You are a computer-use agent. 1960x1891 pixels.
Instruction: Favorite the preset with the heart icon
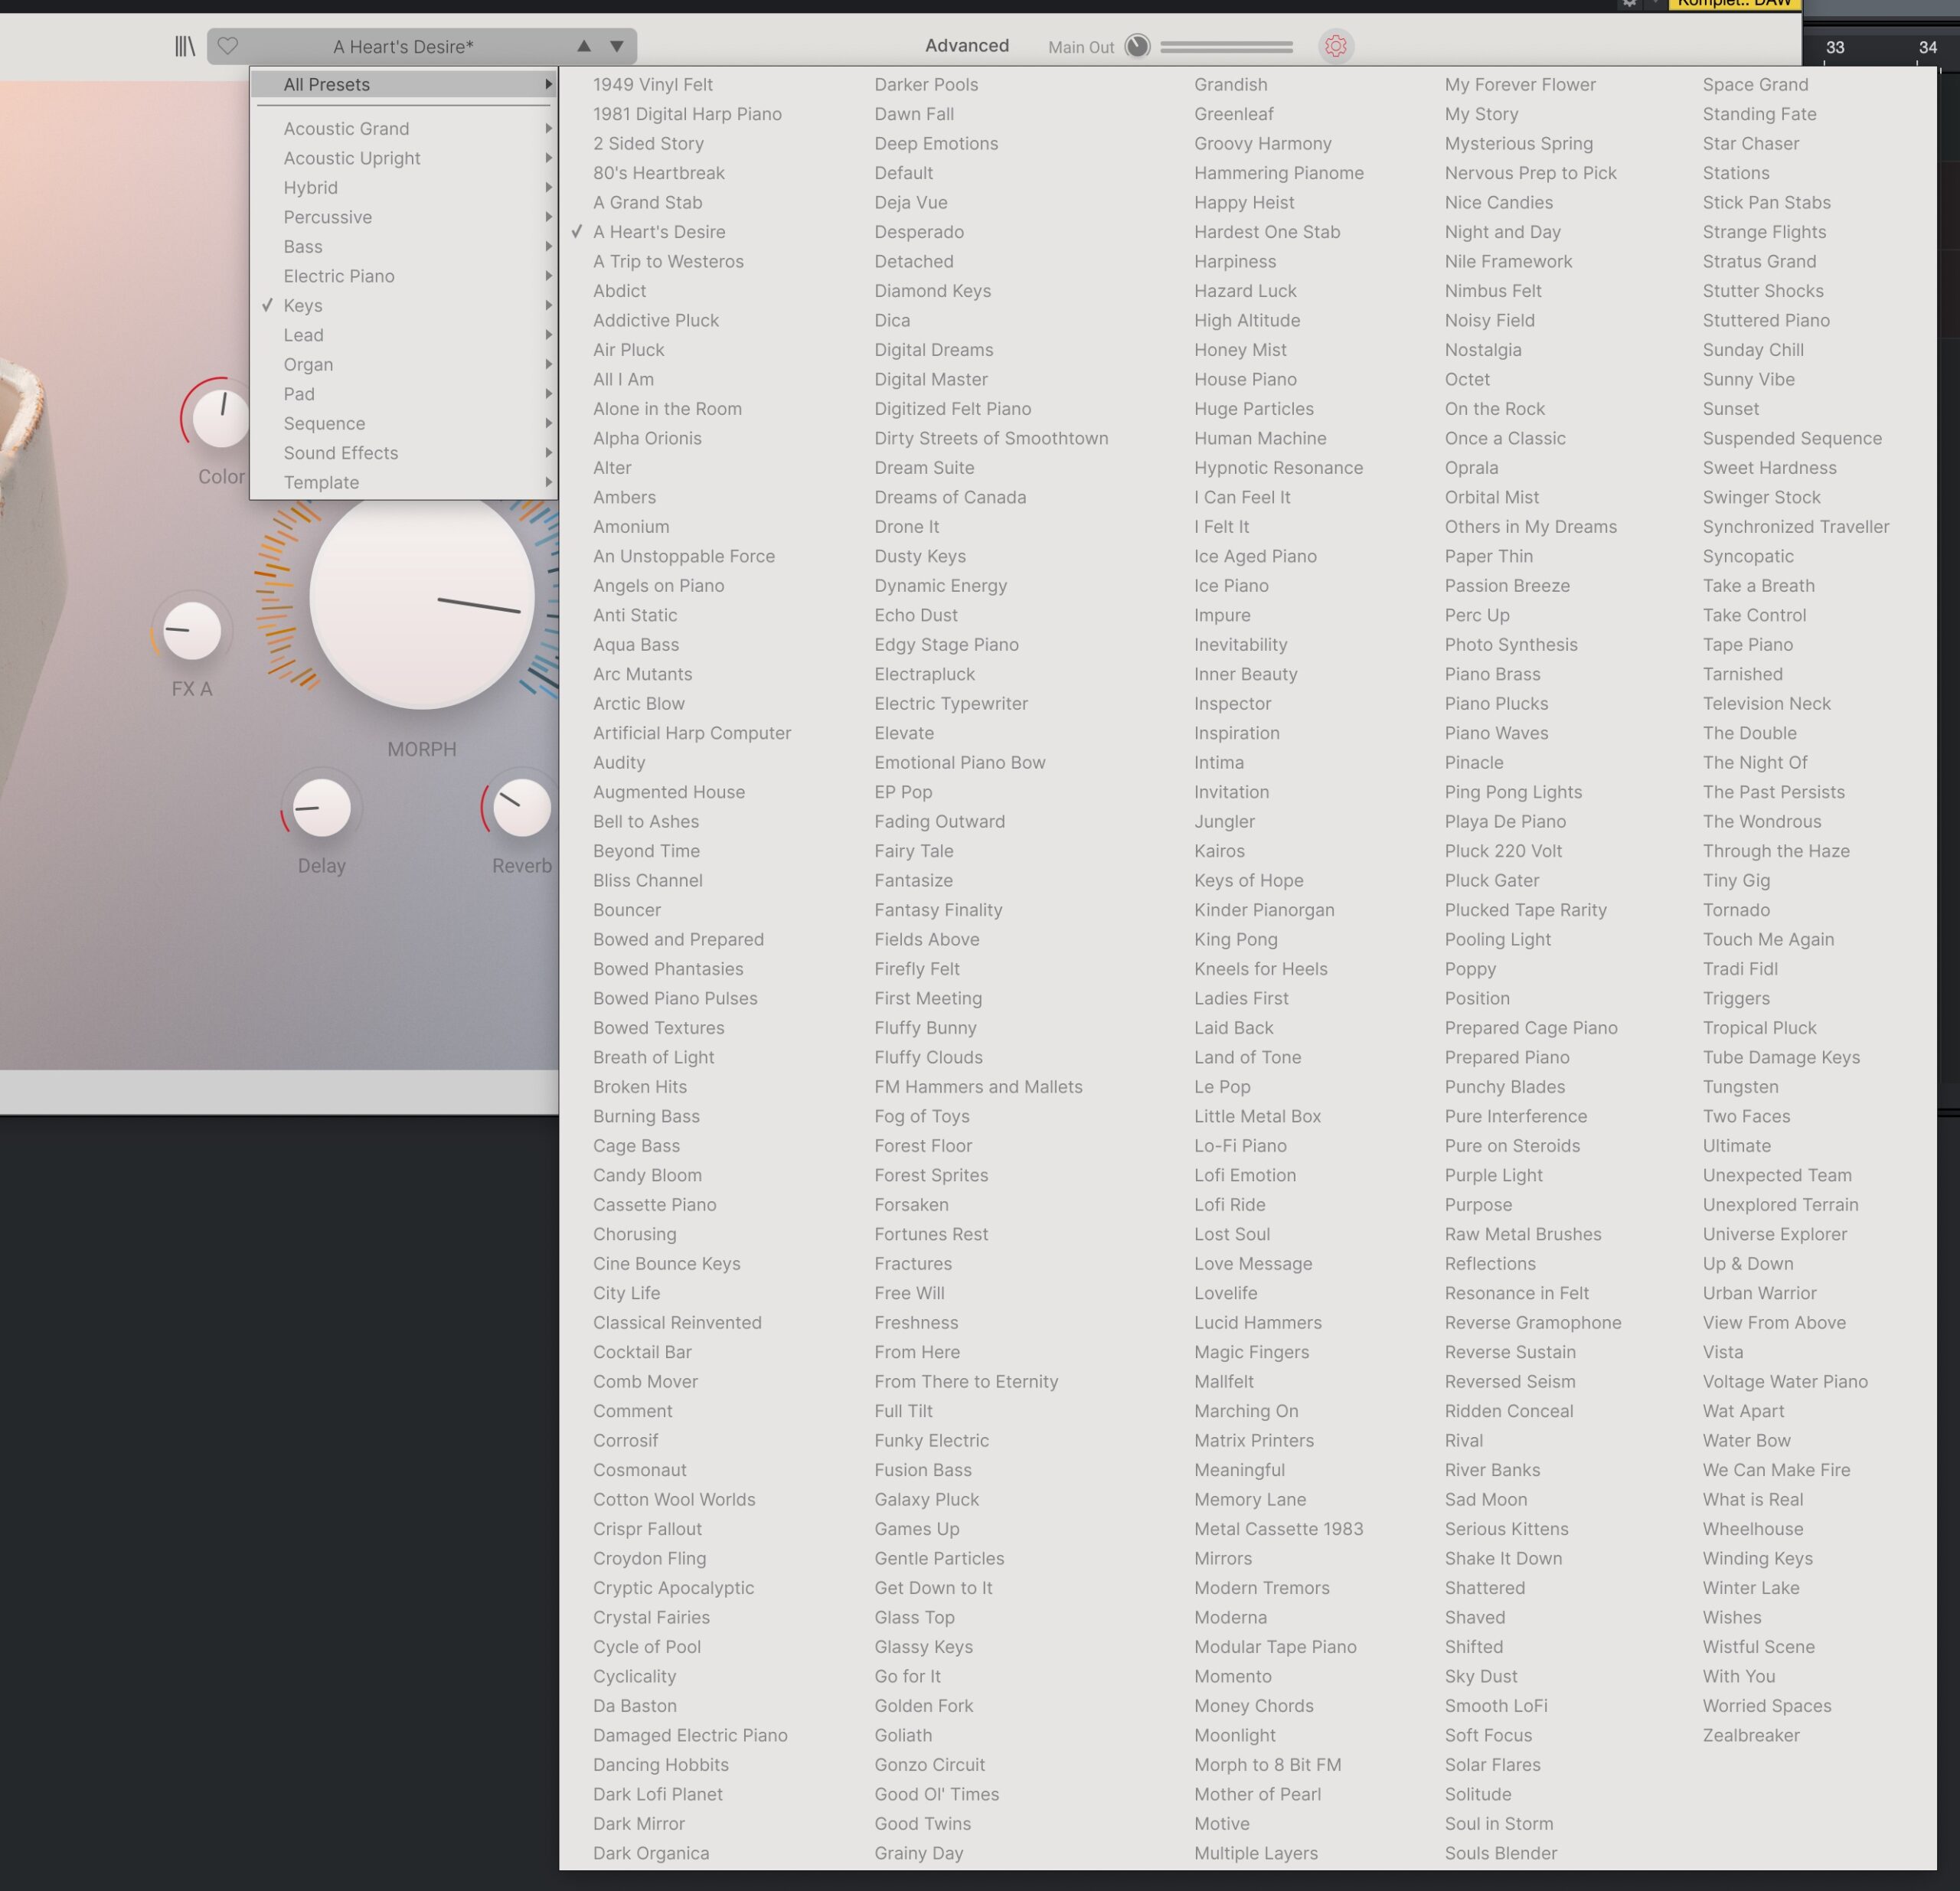coord(228,46)
